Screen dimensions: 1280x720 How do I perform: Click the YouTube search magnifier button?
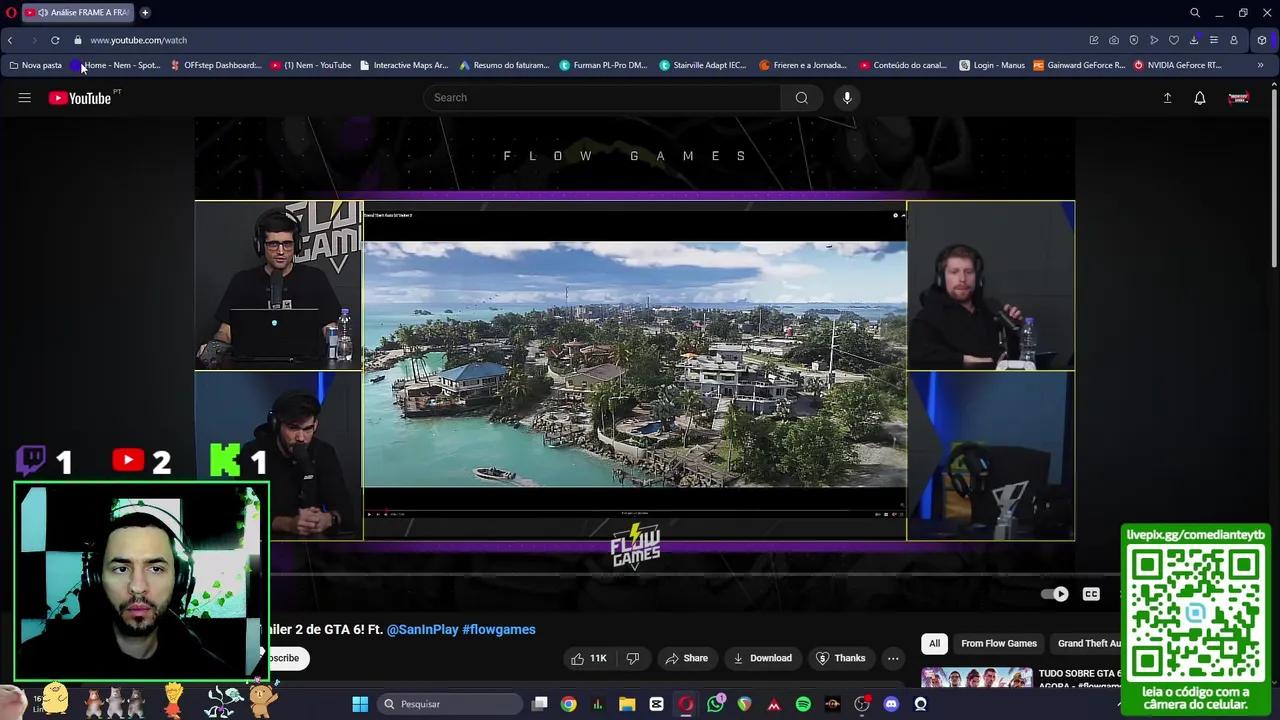click(801, 98)
